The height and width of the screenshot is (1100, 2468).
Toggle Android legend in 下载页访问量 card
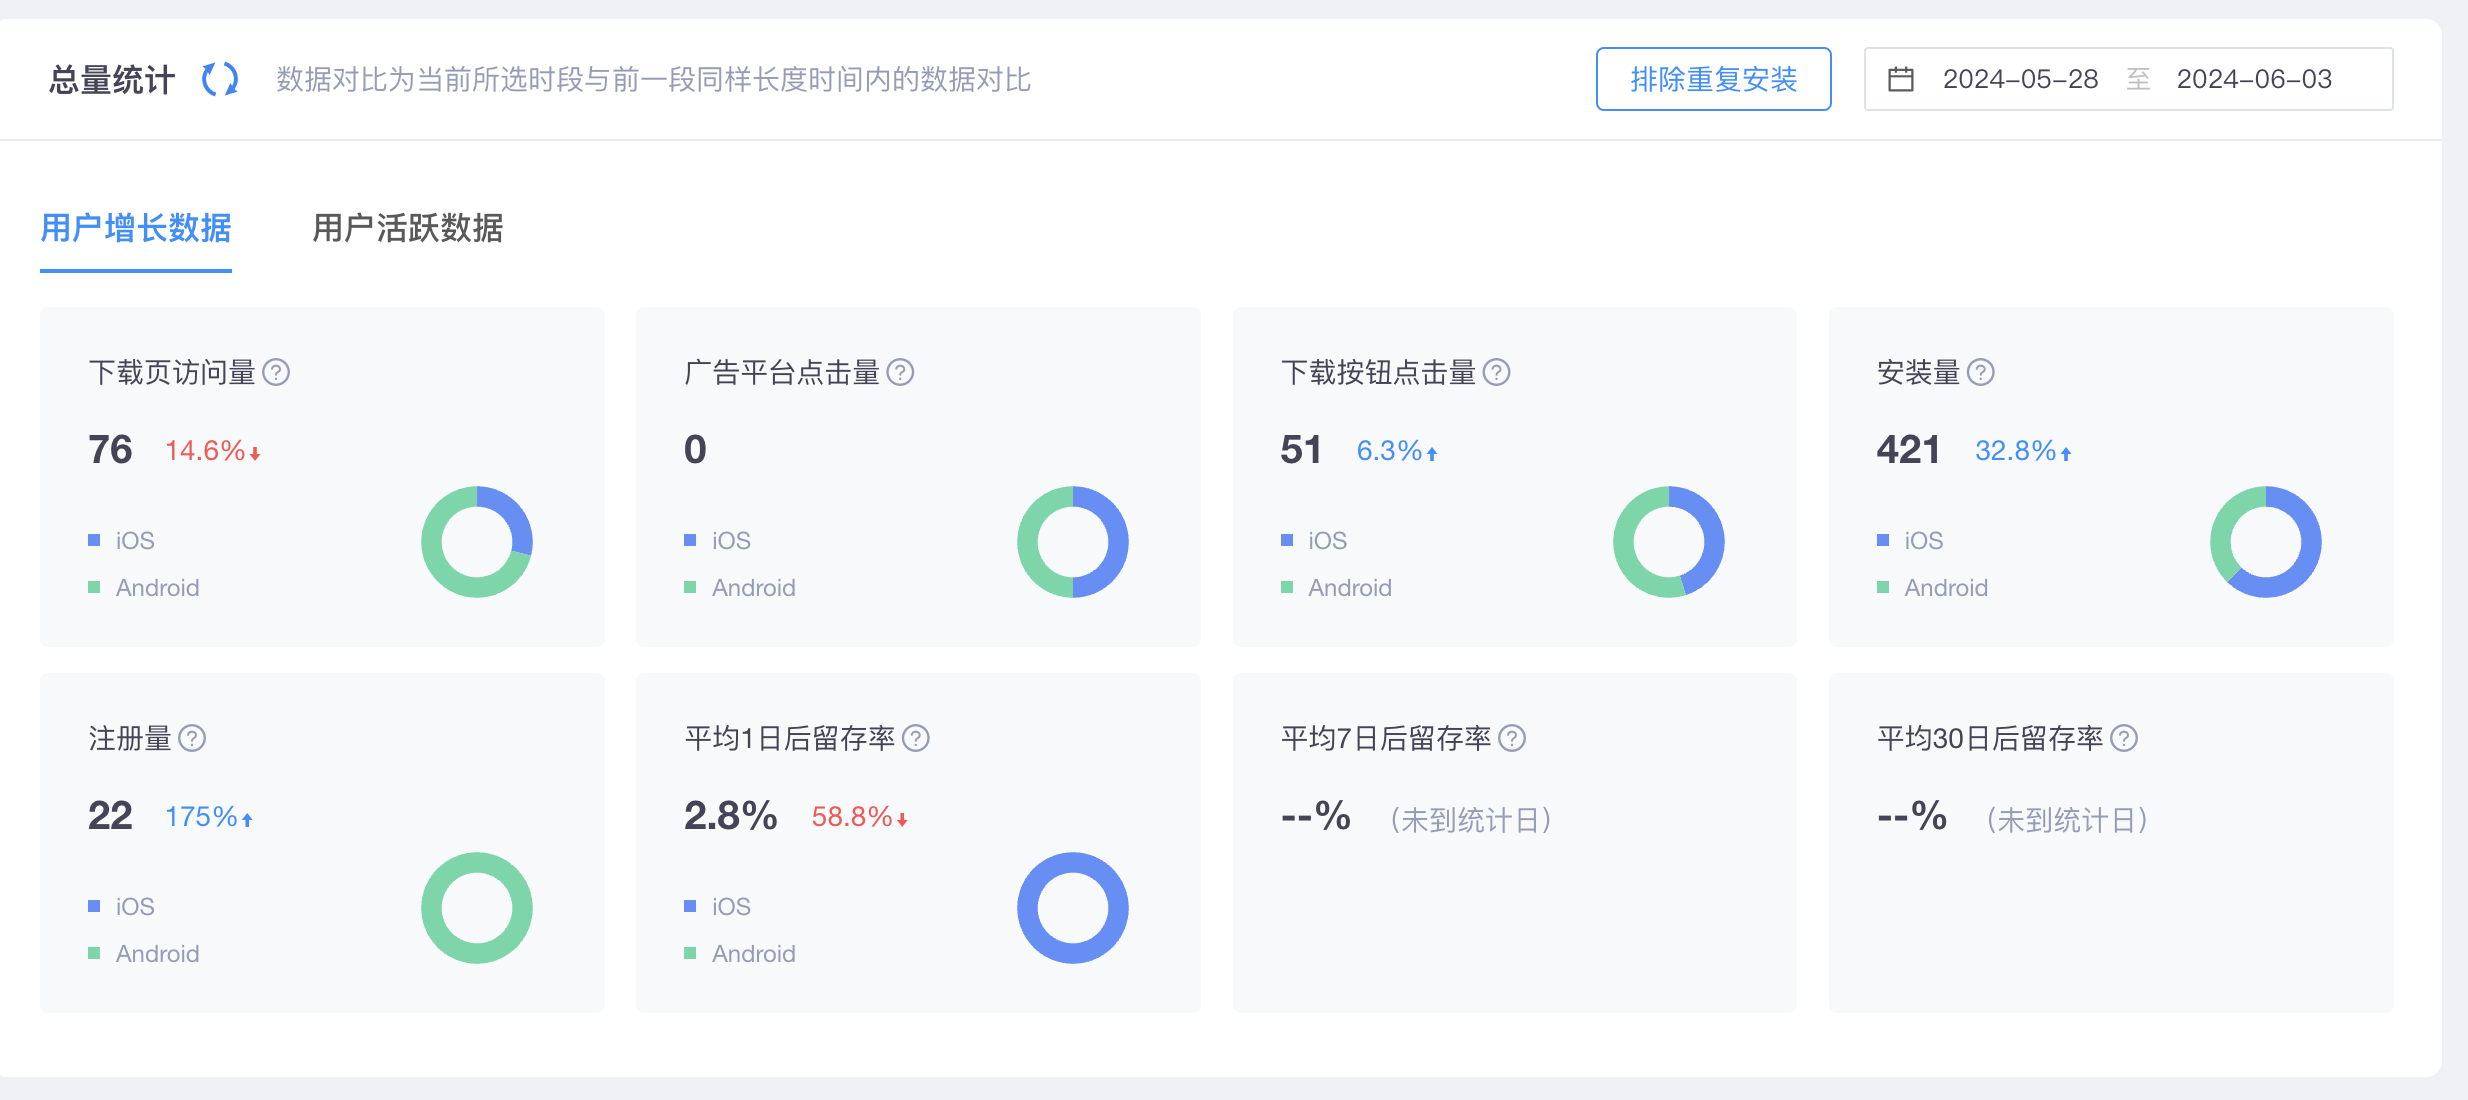point(144,587)
